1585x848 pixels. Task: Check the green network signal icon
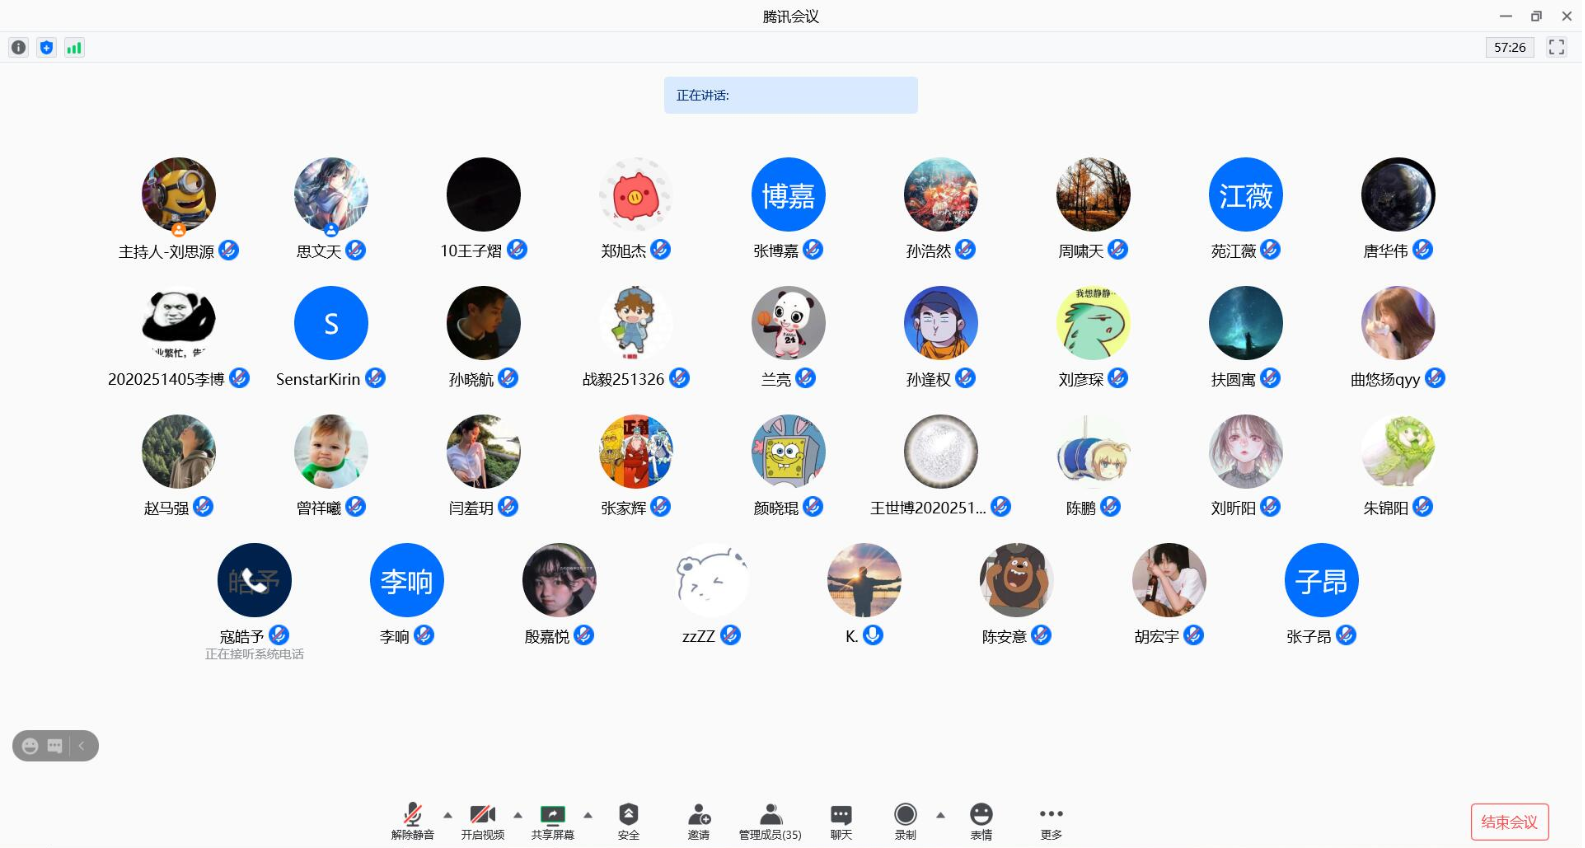74,47
